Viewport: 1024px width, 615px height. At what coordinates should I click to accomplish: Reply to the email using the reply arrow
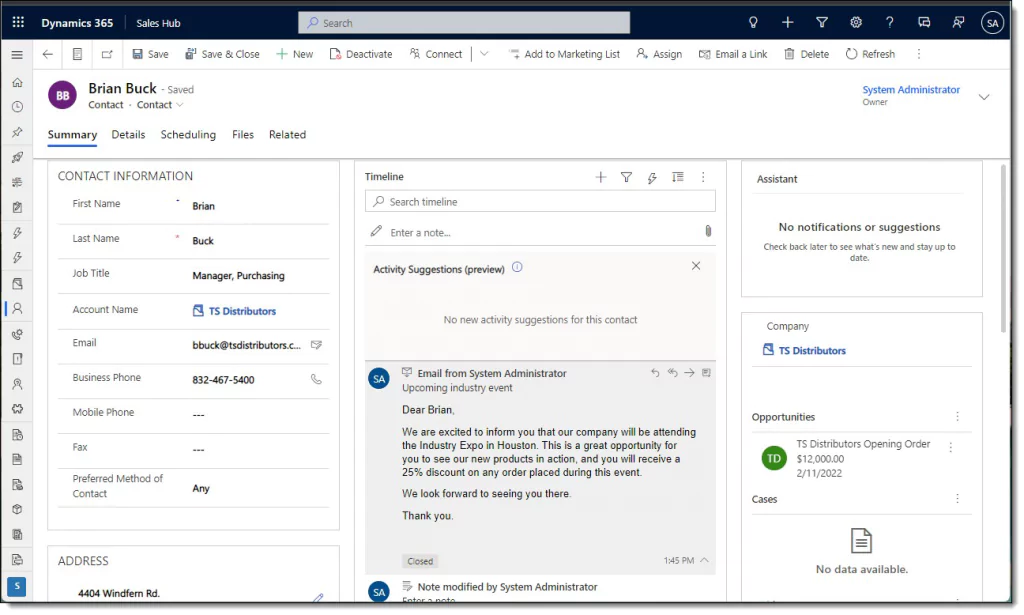[x=655, y=373]
